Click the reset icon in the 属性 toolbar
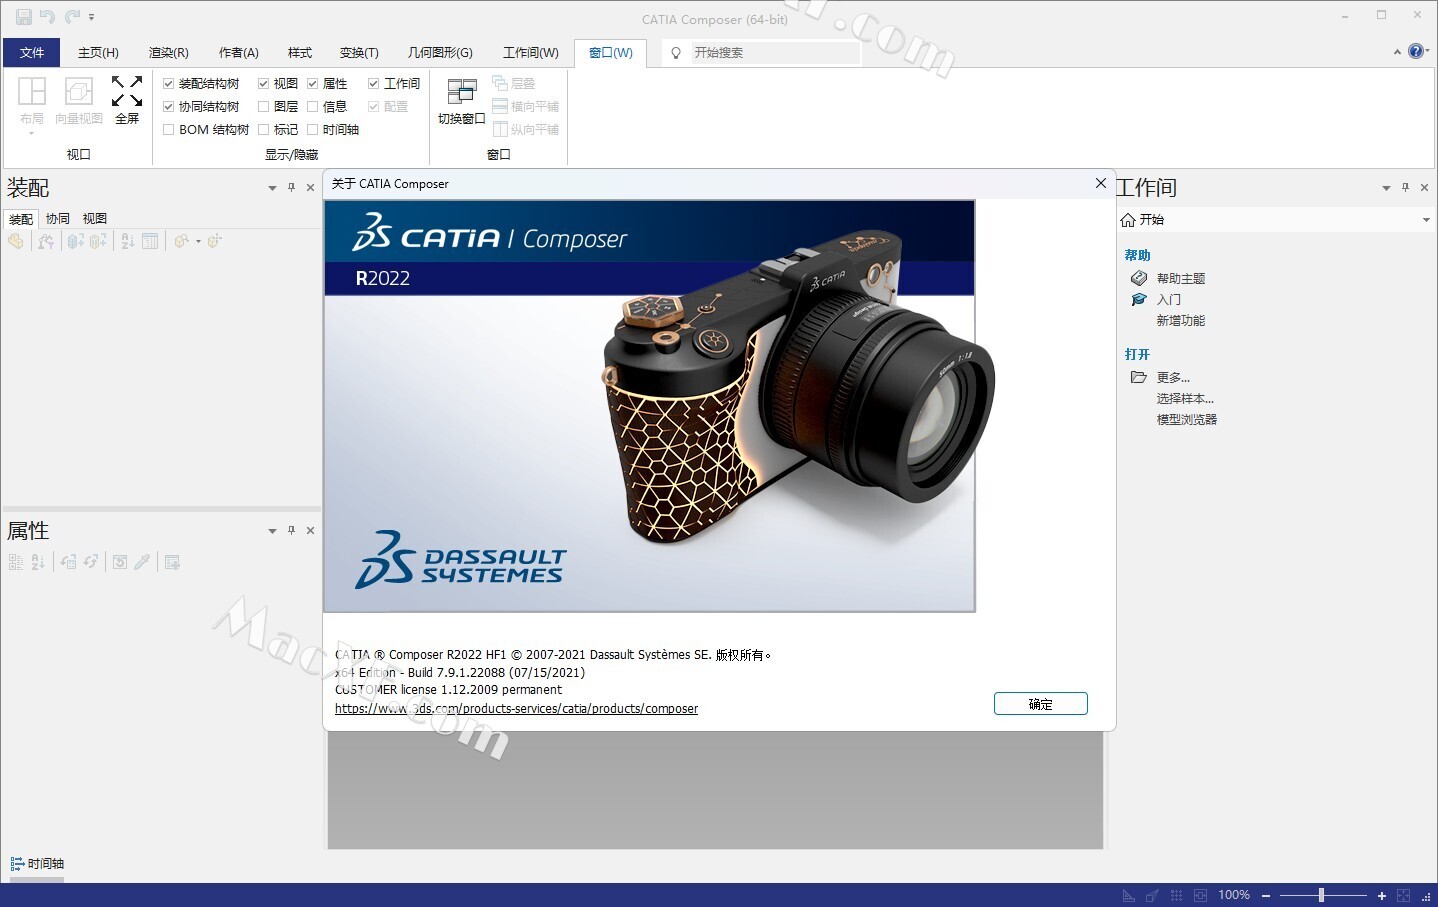The width and height of the screenshot is (1438, 907). click(120, 562)
